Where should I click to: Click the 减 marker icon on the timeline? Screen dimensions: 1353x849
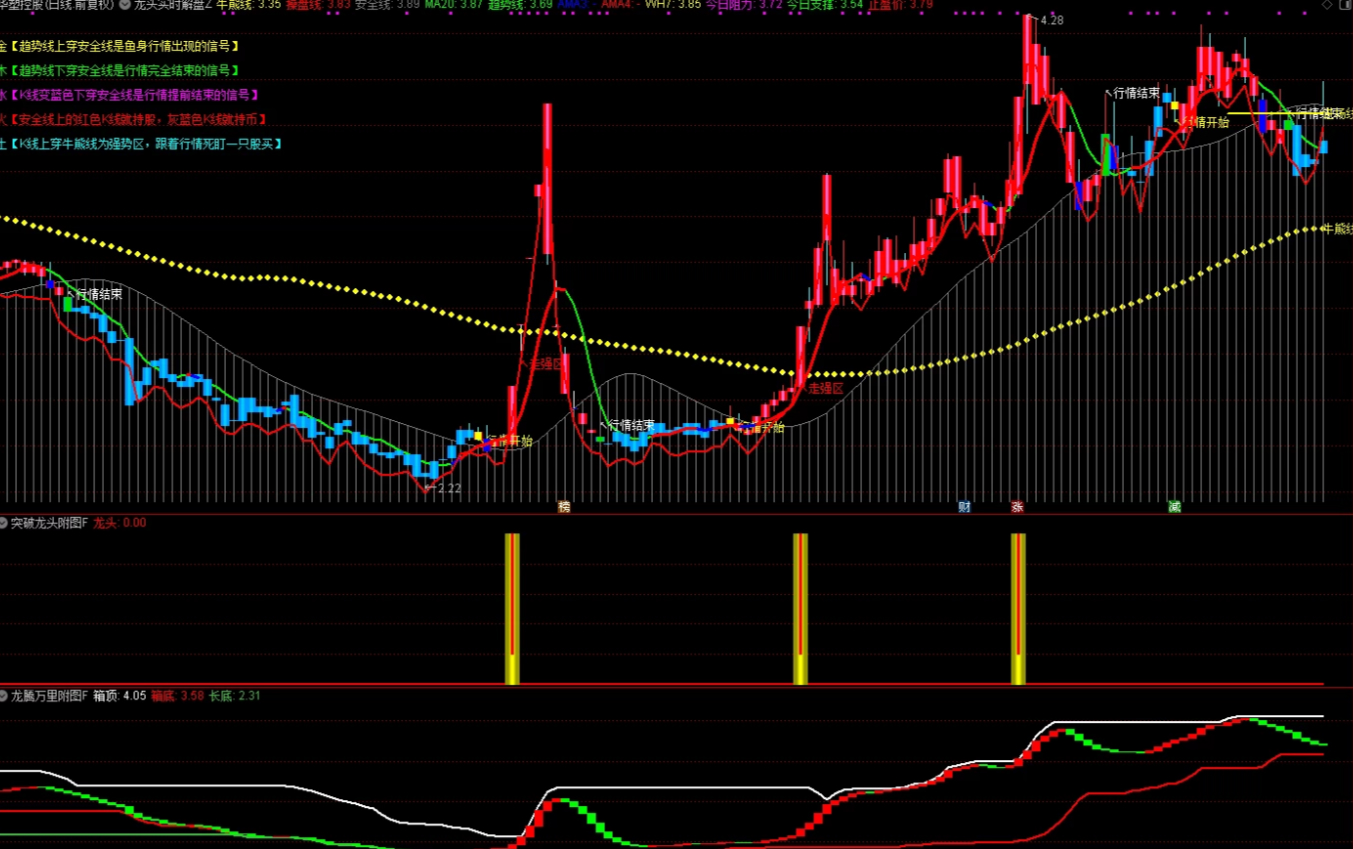(1175, 507)
